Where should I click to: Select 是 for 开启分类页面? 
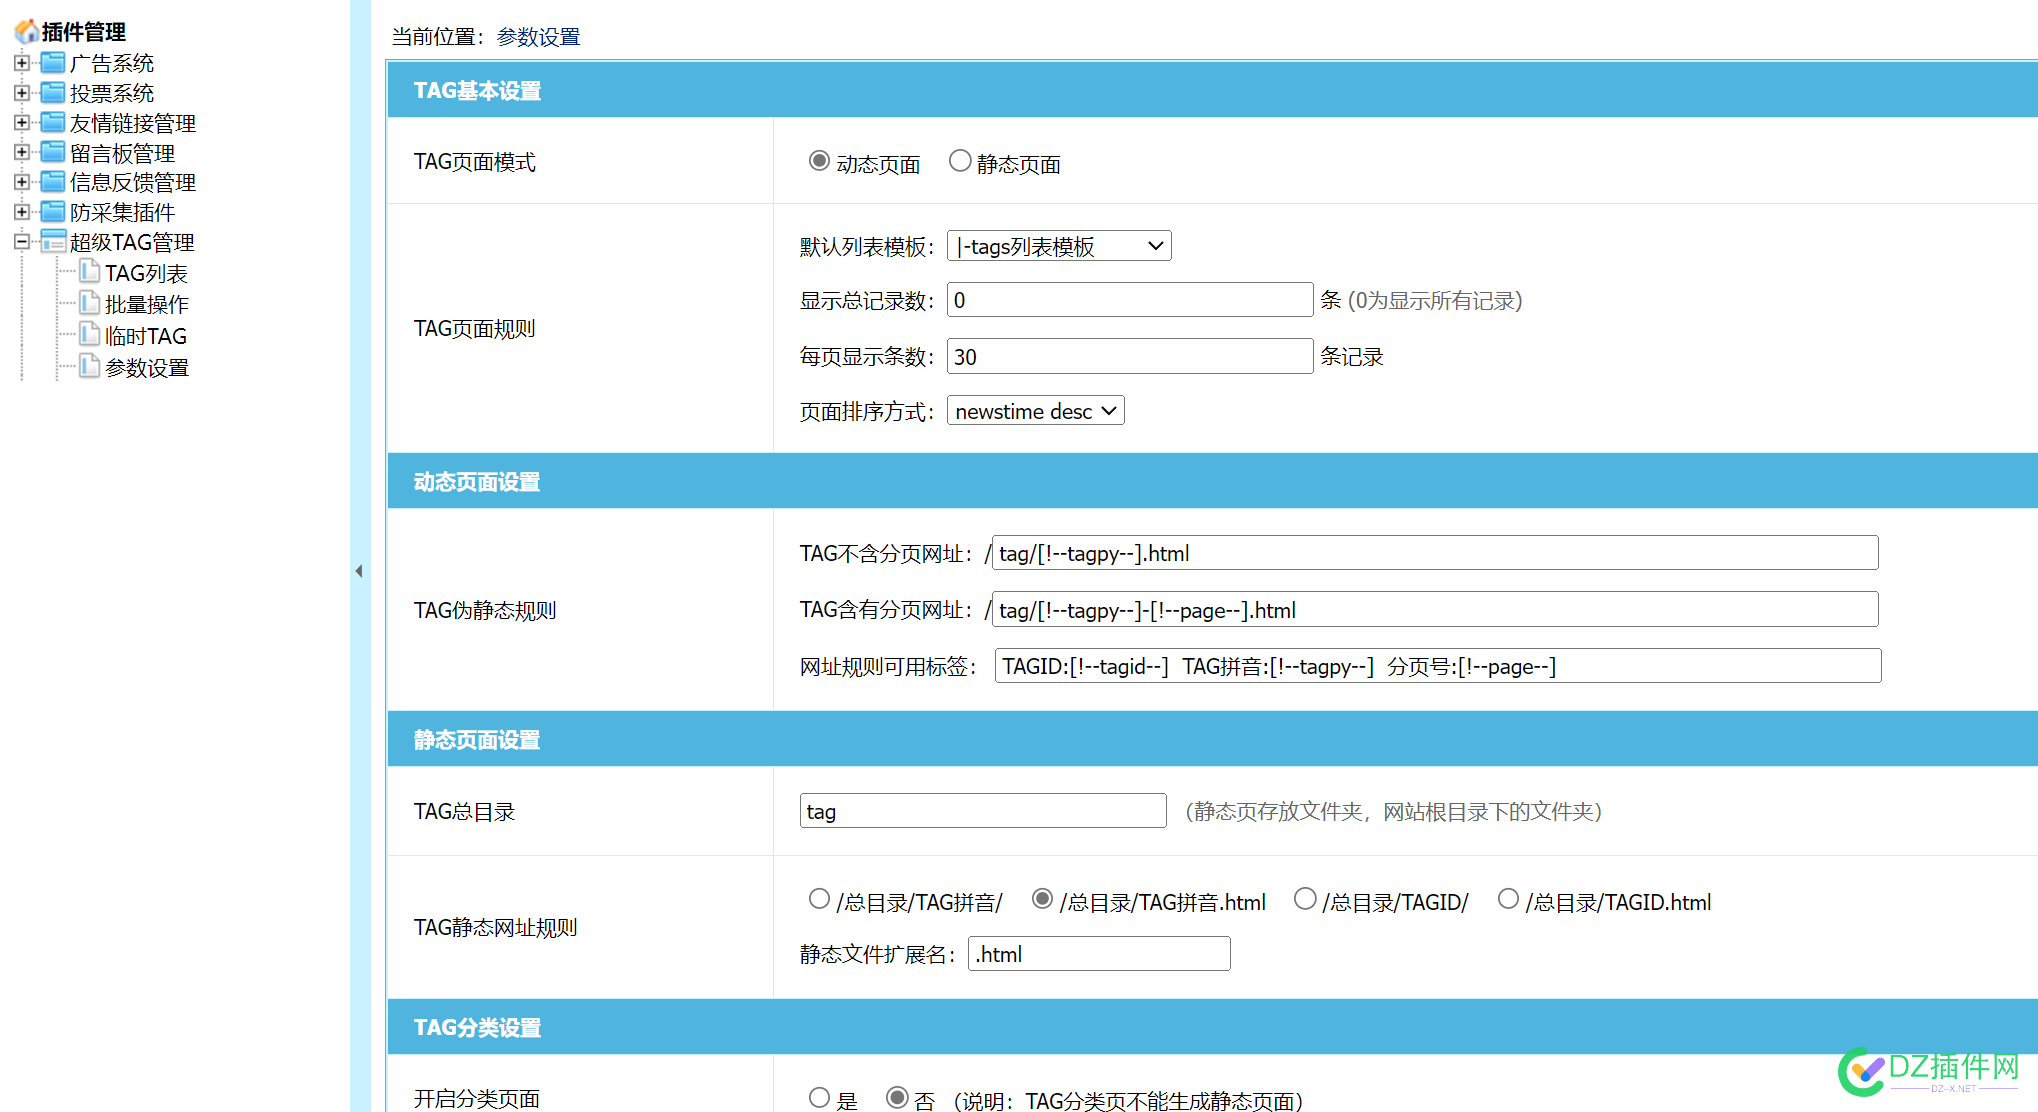click(x=819, y=1097)
